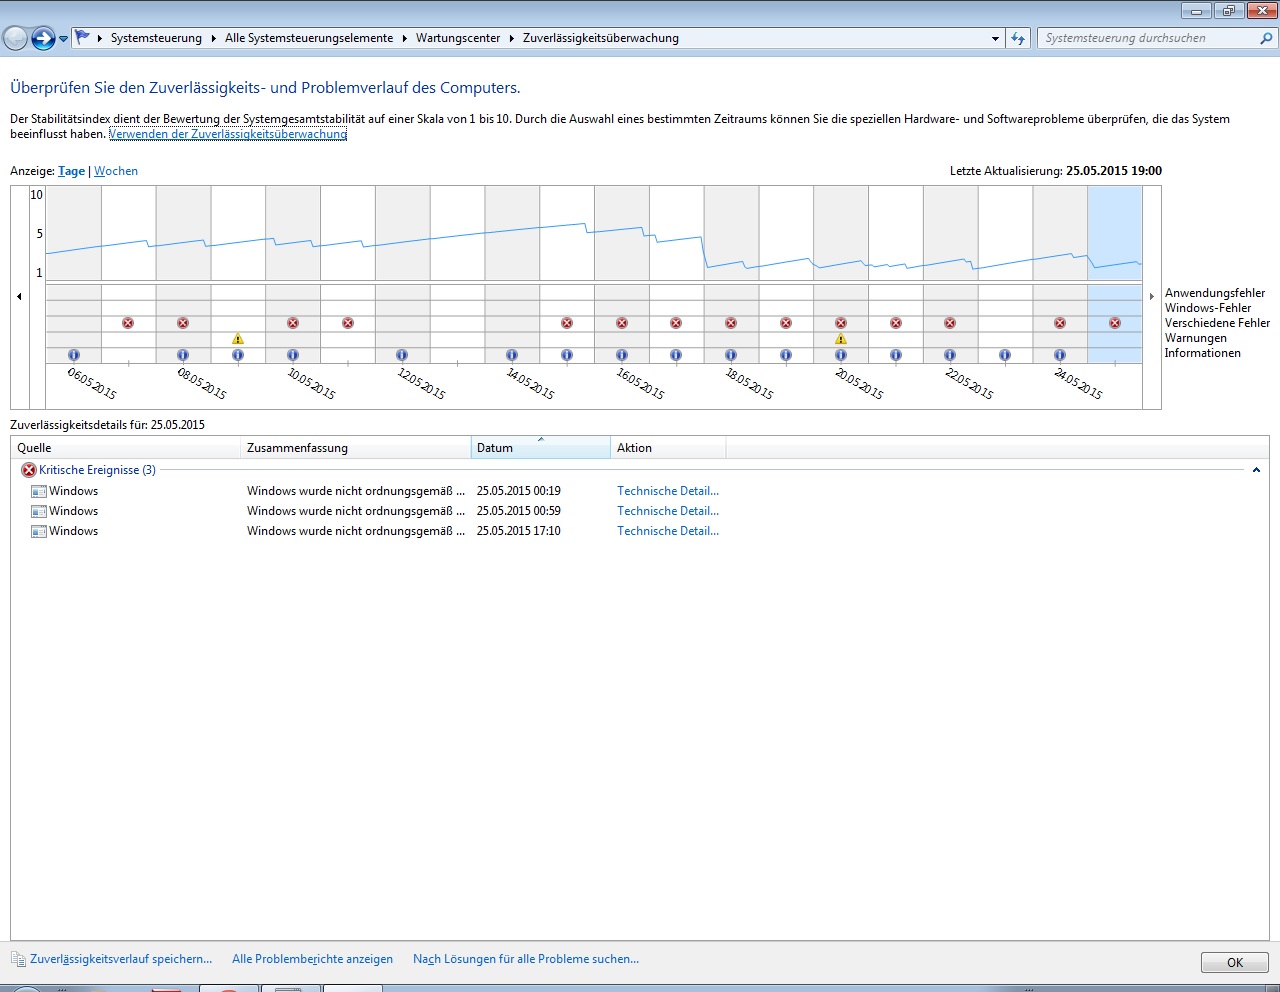
Task: Click Alle Problemberichte anzeigen link
Action: (x=312, y=959)
